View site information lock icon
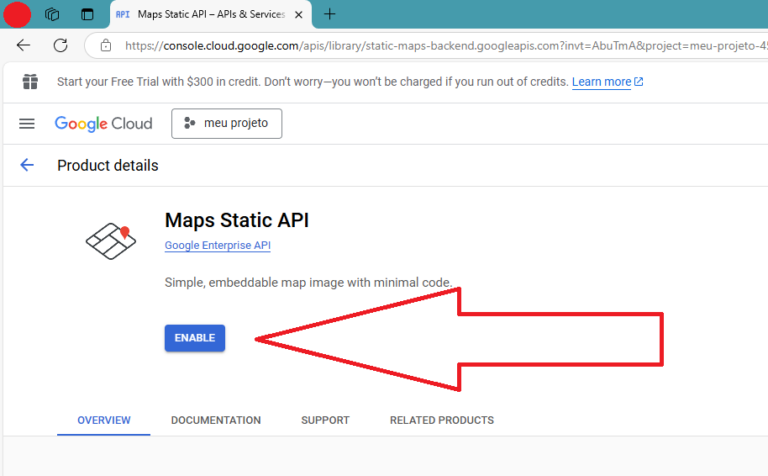 point(104,45)
